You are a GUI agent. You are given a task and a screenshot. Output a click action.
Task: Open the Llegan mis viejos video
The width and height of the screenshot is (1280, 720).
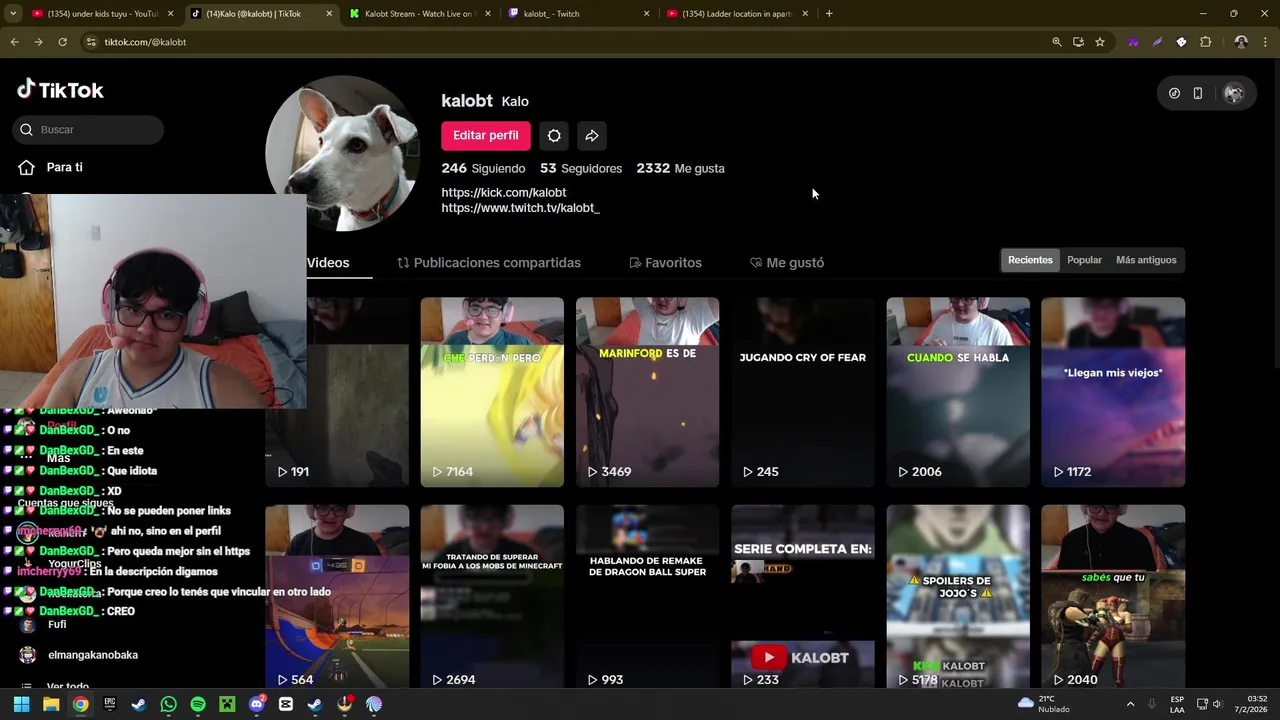coord(1113,392)
